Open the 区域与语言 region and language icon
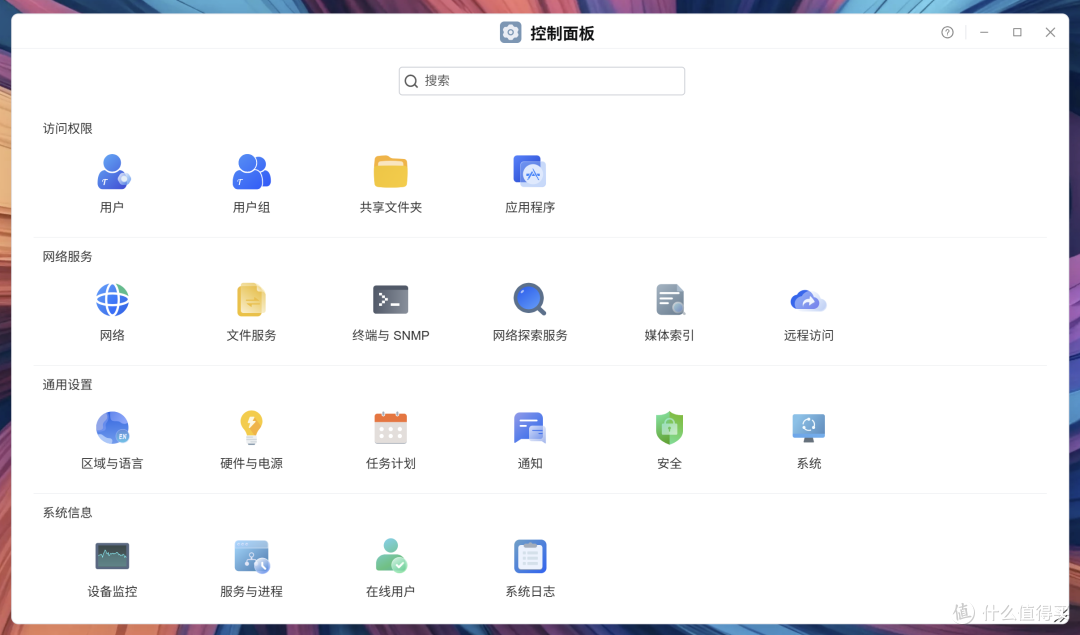This screenshot has height=635, width=1080. pos(112,428)
